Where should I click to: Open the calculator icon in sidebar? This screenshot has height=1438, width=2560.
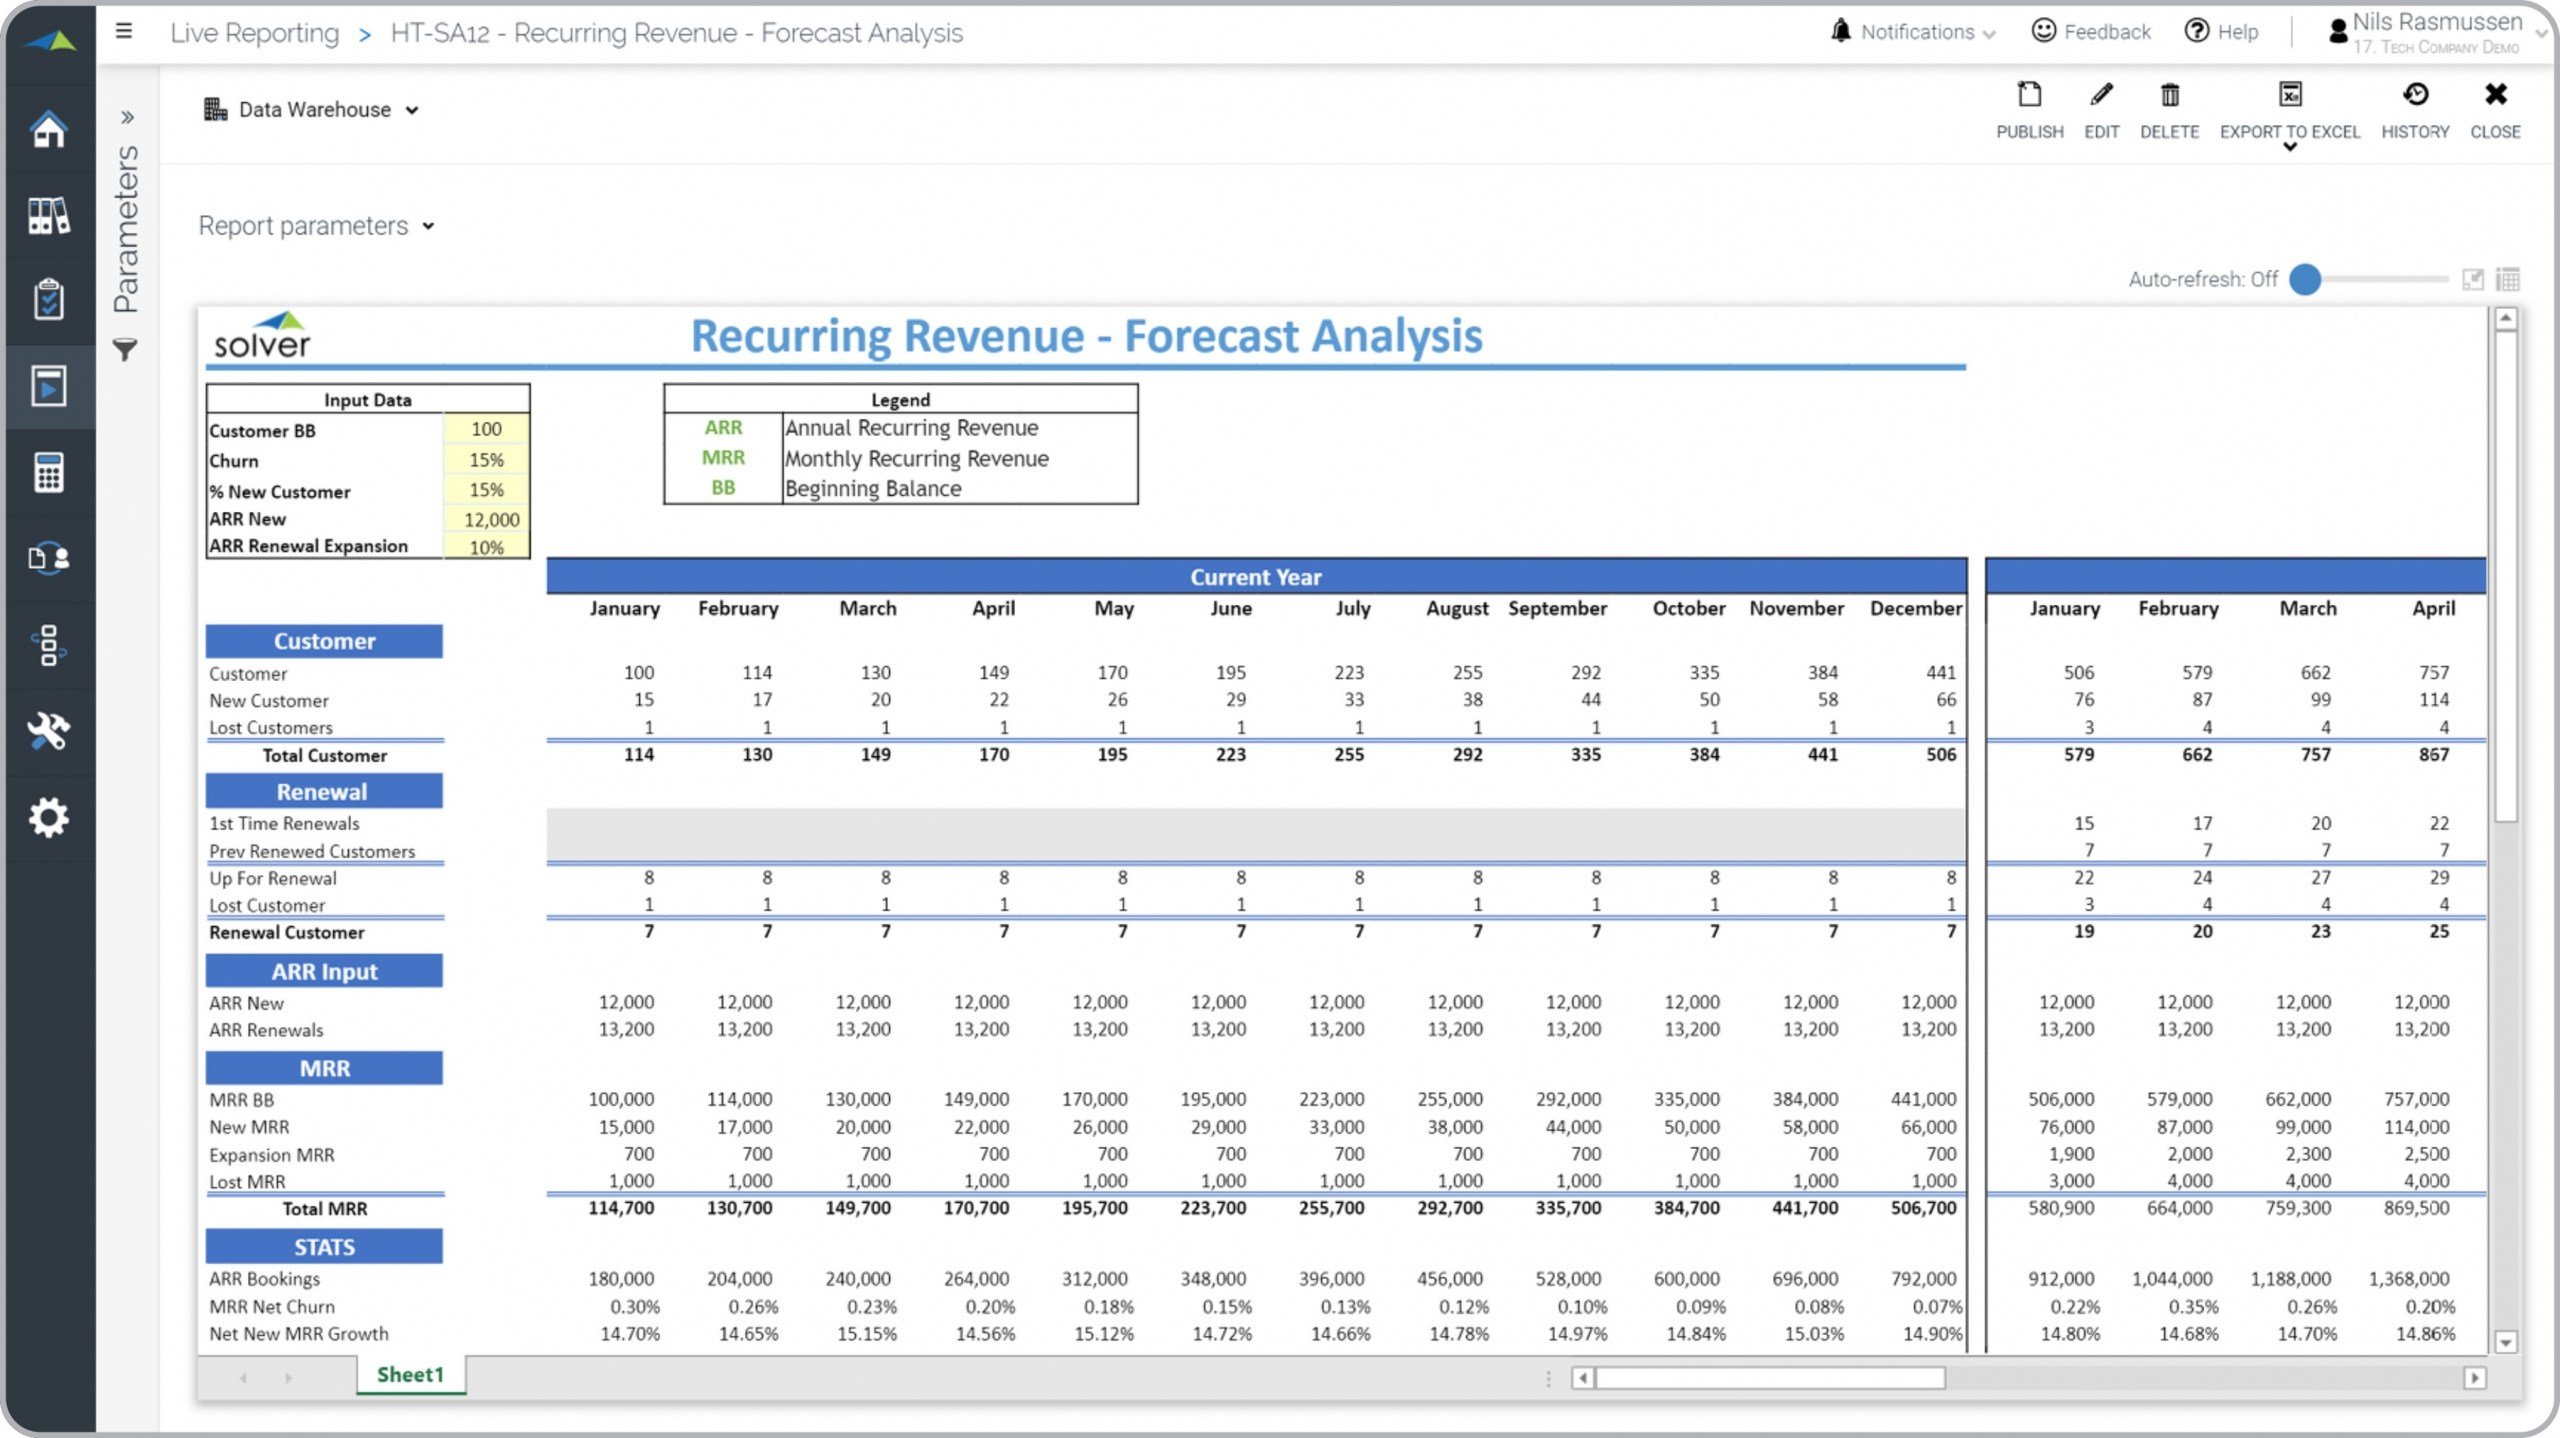[x=48, y=472]
